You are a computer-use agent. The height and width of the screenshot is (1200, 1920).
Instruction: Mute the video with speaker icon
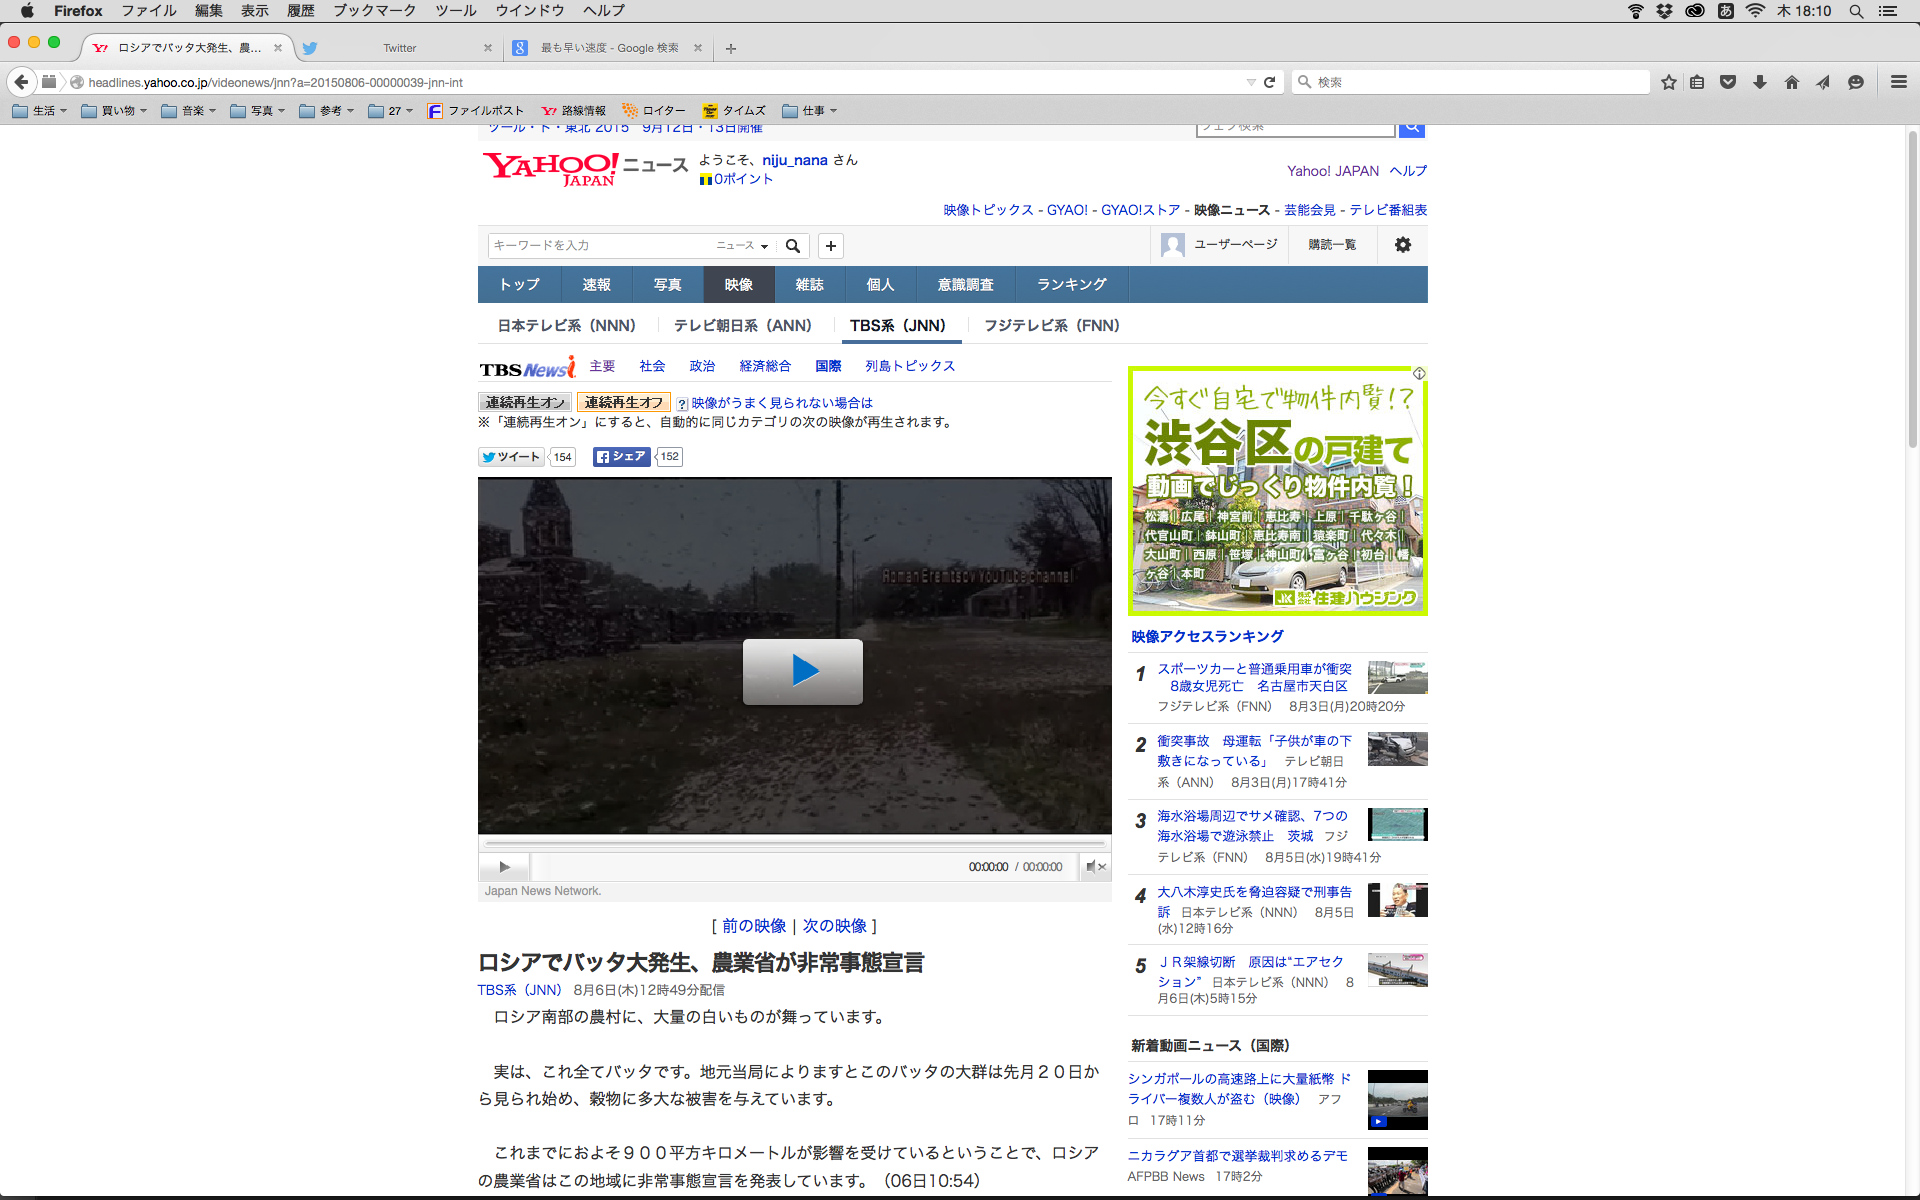pos(1094,867)
